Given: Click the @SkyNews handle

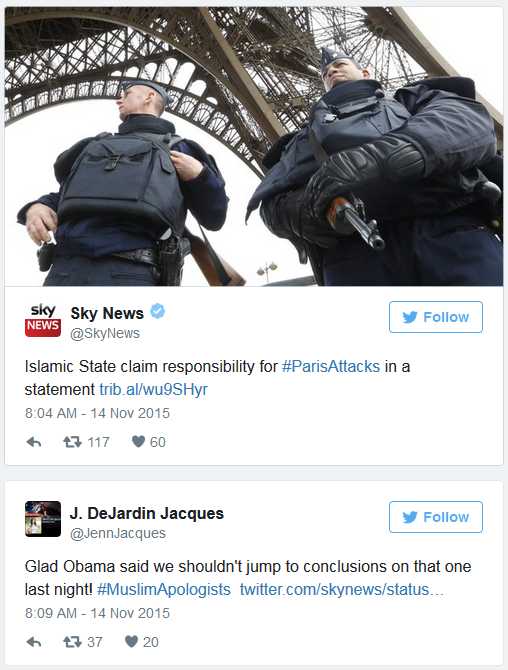Looking at the screenshot, I should pos(105,333).
